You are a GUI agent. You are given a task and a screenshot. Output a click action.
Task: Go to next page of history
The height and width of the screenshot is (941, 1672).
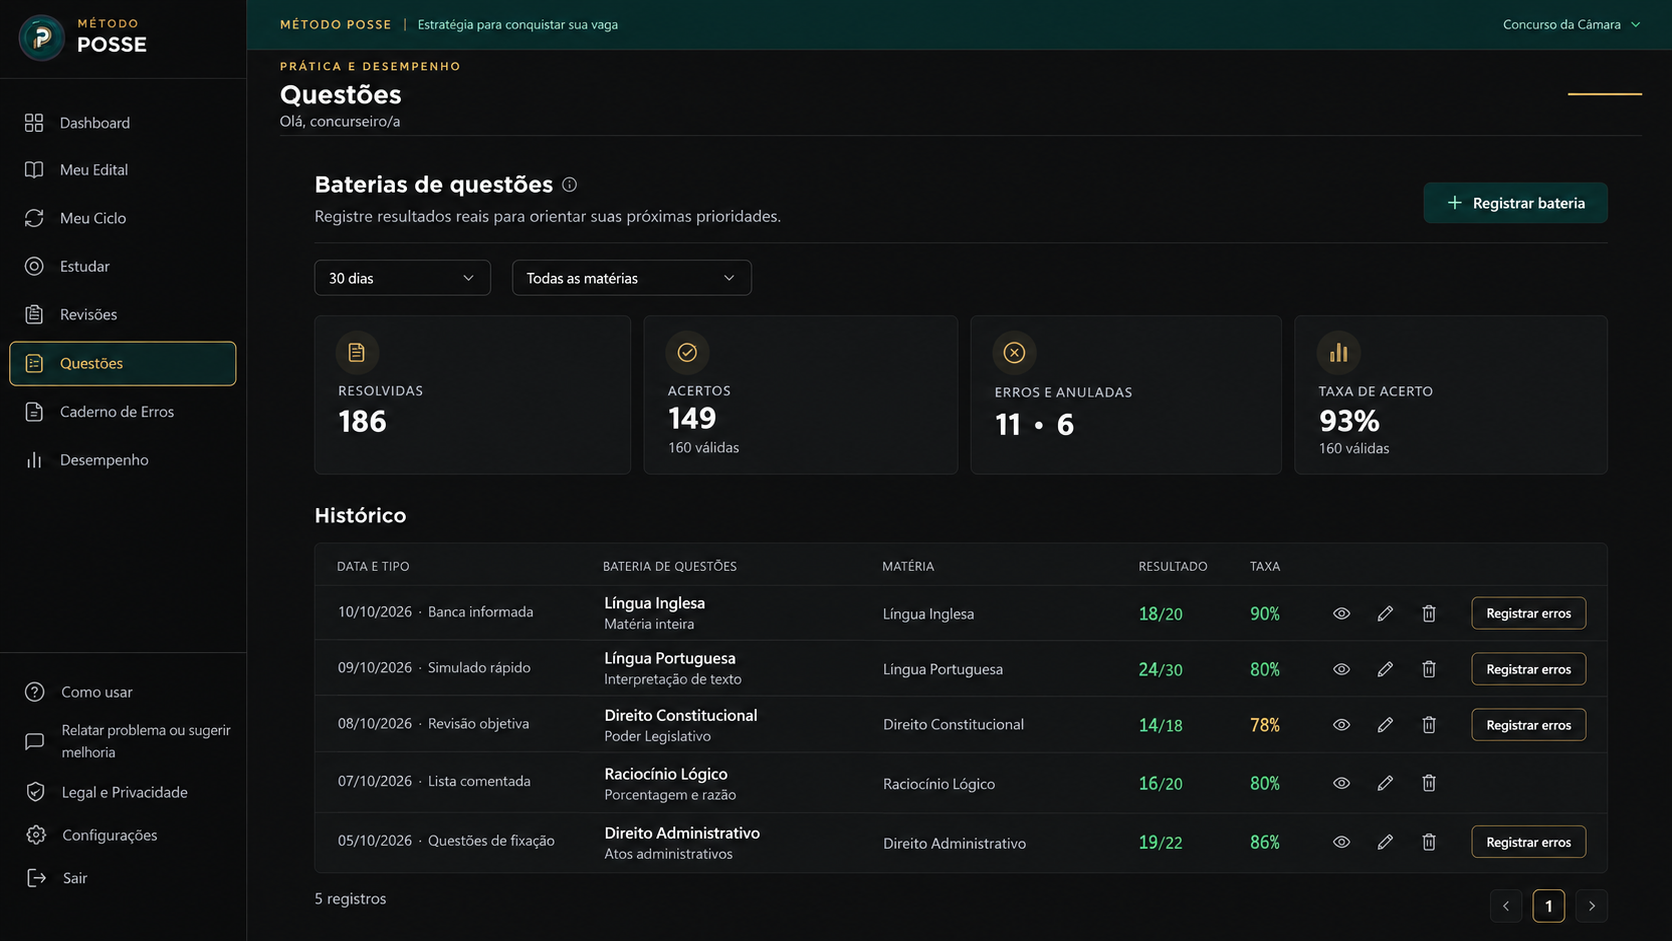(x=1592, y=906)
